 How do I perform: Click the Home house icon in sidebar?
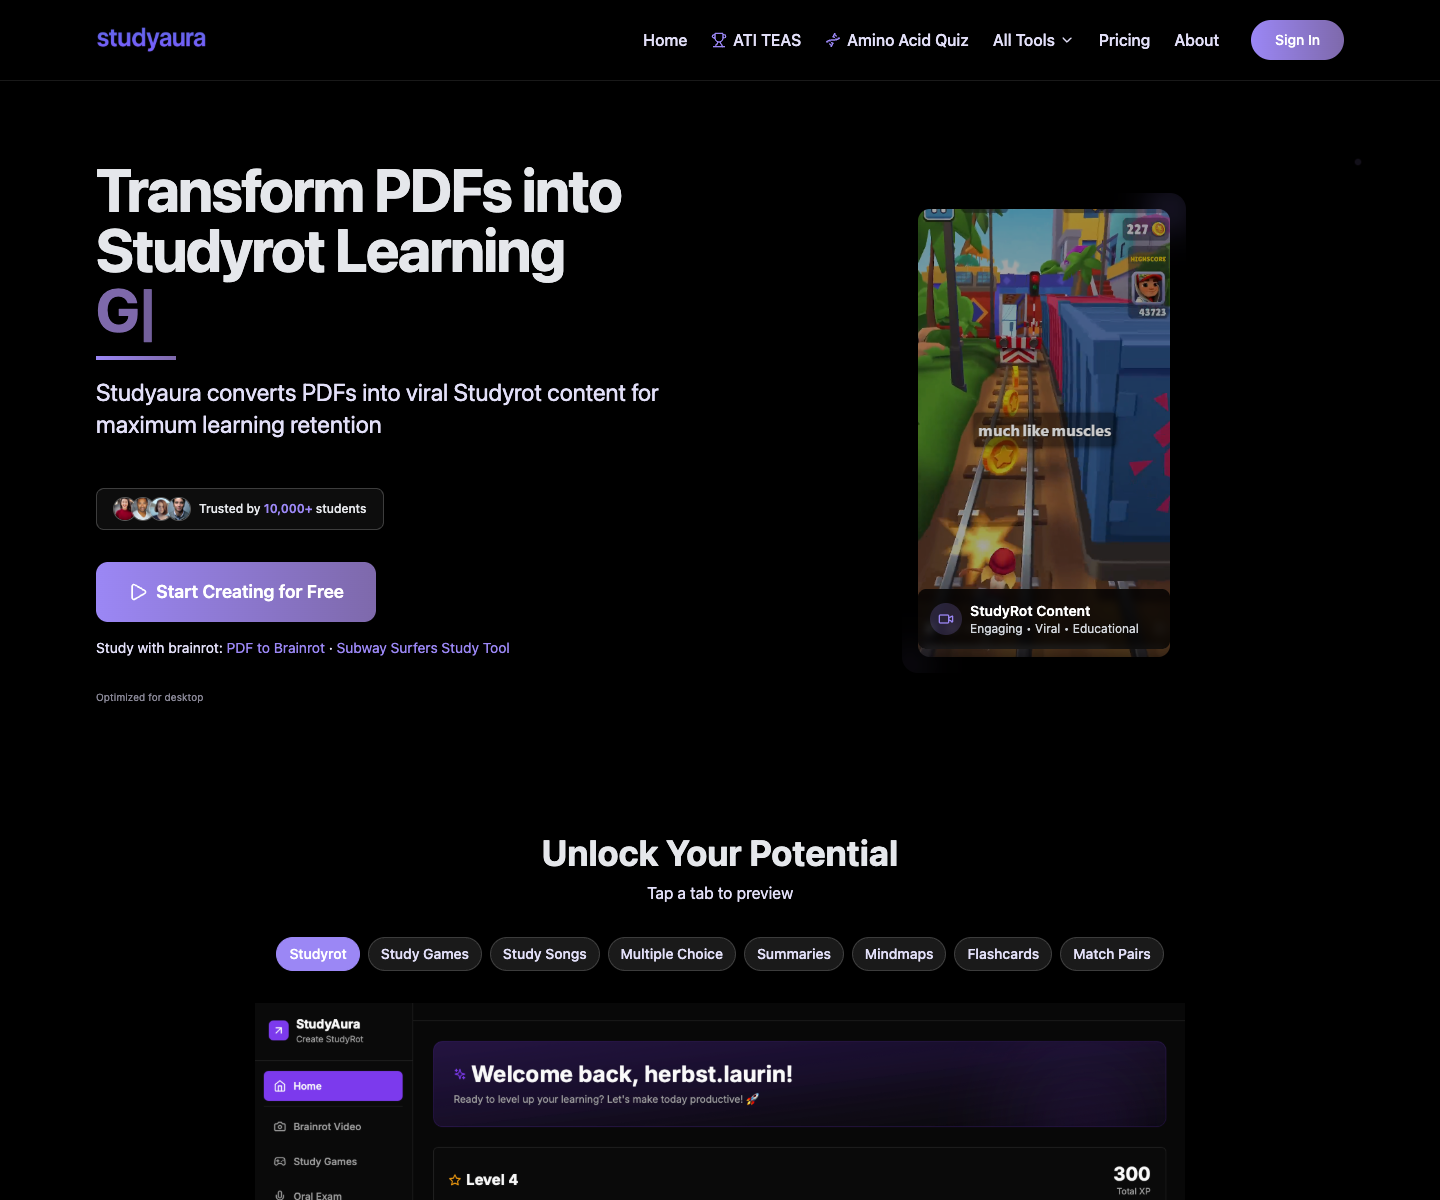tap(280, 1086)
